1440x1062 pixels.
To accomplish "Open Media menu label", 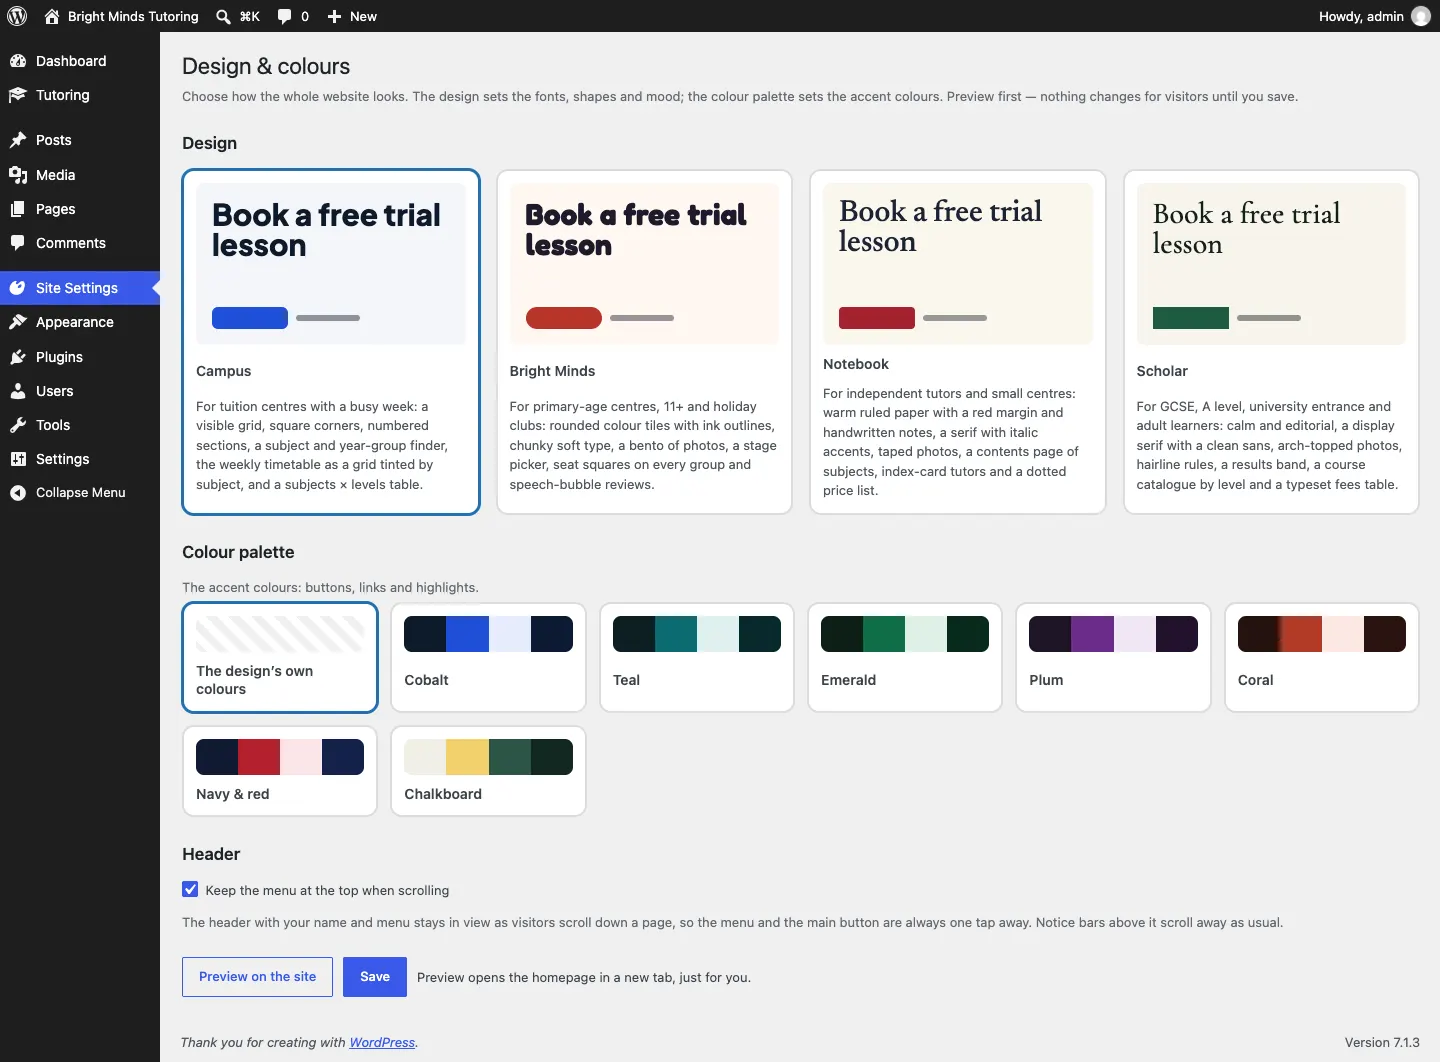I will [x=56, y=175].
